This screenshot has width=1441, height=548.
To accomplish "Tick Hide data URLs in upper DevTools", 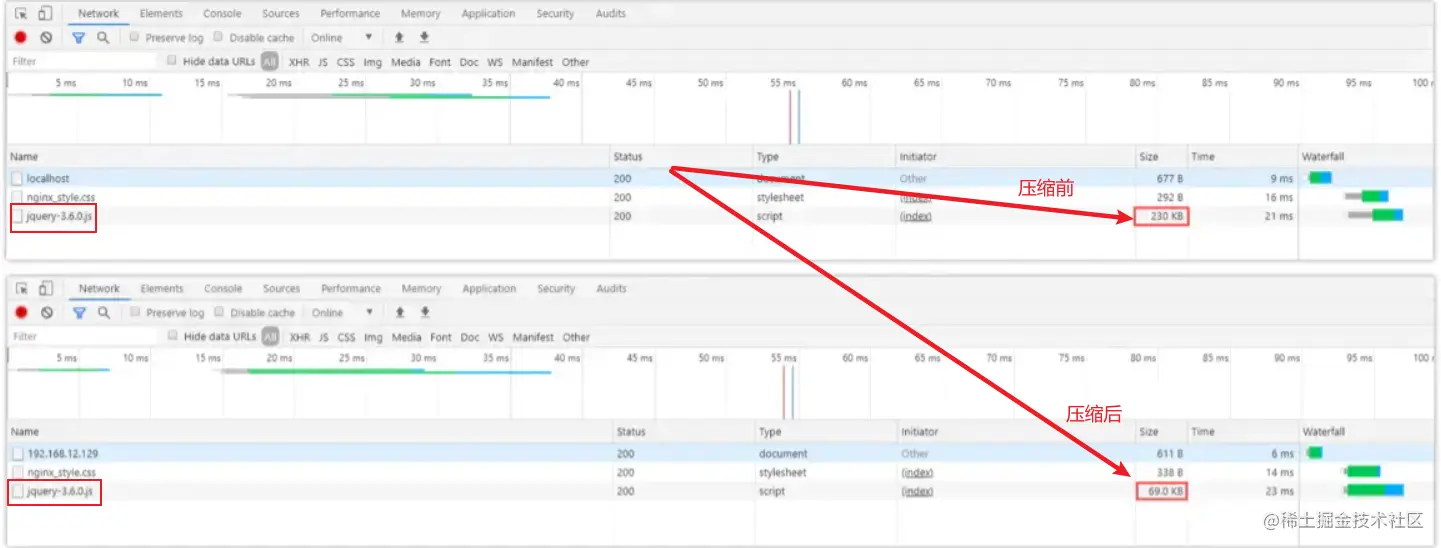I will coord(172,61).
